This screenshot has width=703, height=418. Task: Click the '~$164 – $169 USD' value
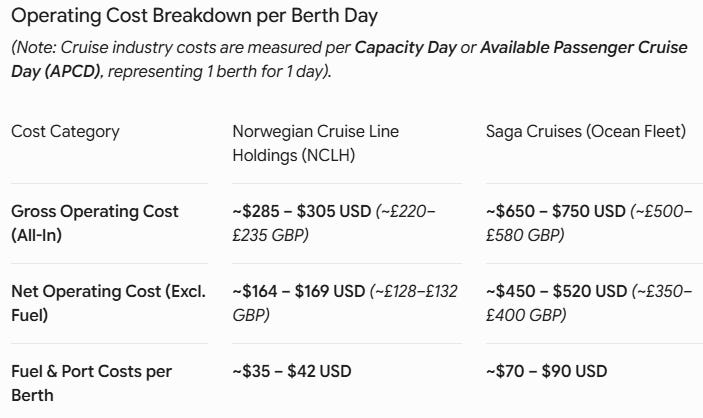[299, 292]
